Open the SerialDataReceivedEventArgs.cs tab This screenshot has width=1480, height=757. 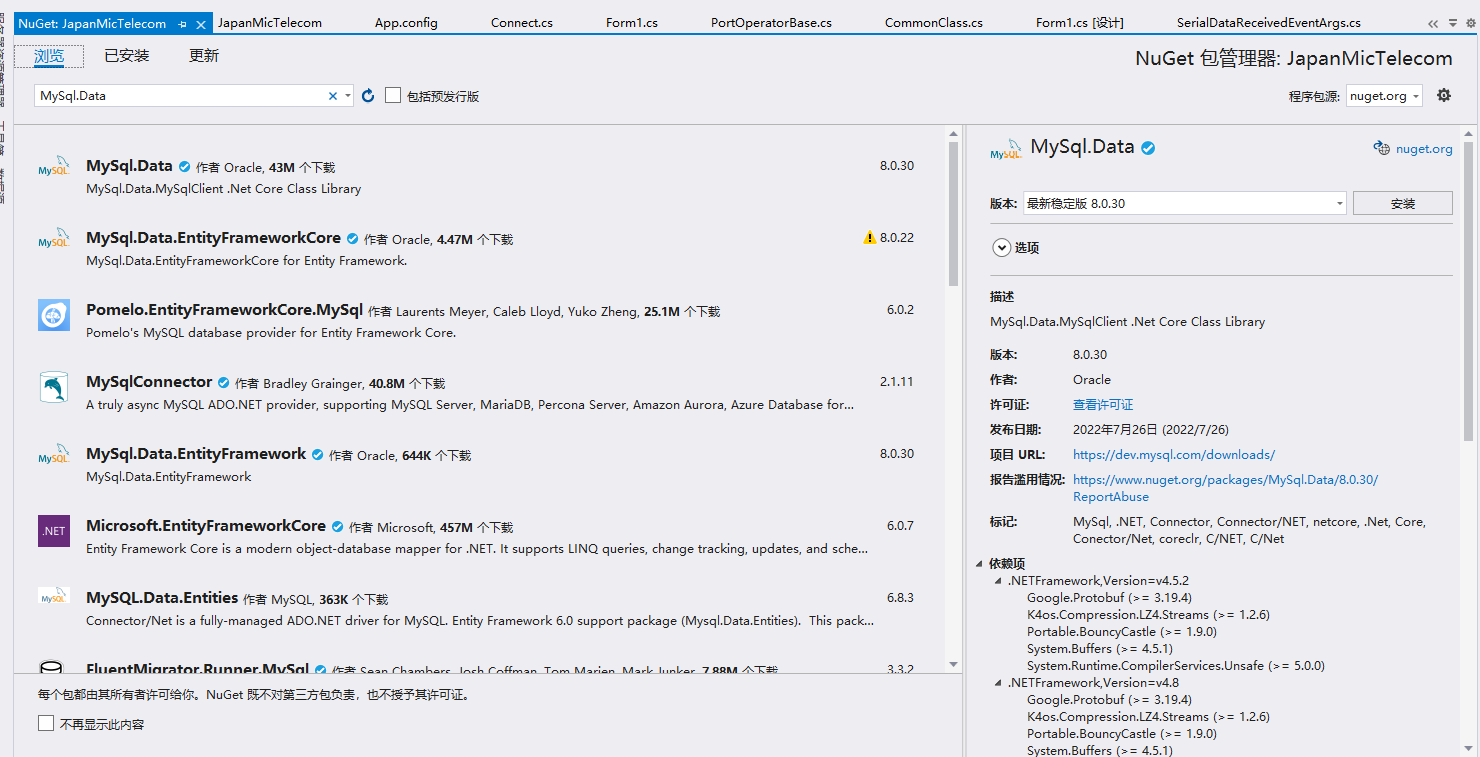point(1268,23)
